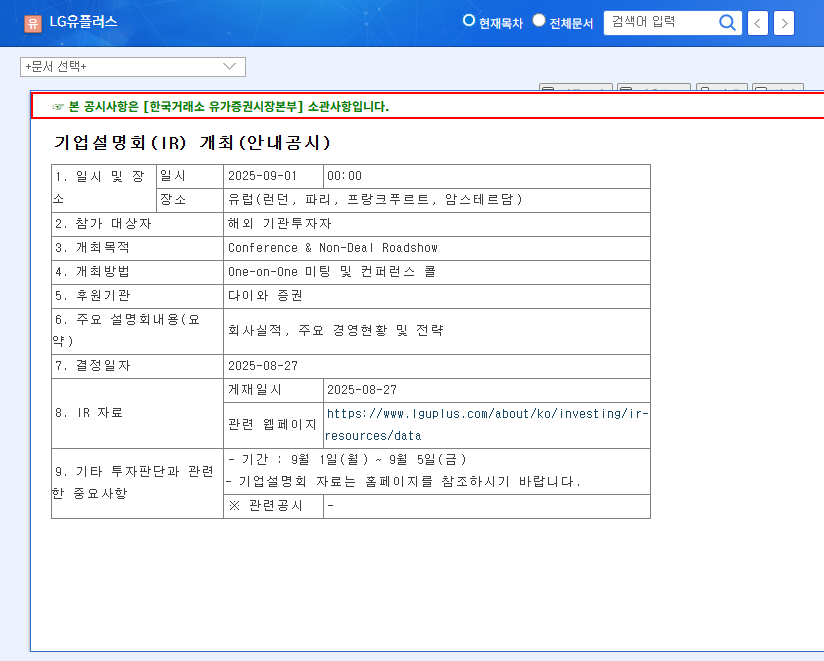Click the 게재일시 label cell
824x661 pixels.
273,390
